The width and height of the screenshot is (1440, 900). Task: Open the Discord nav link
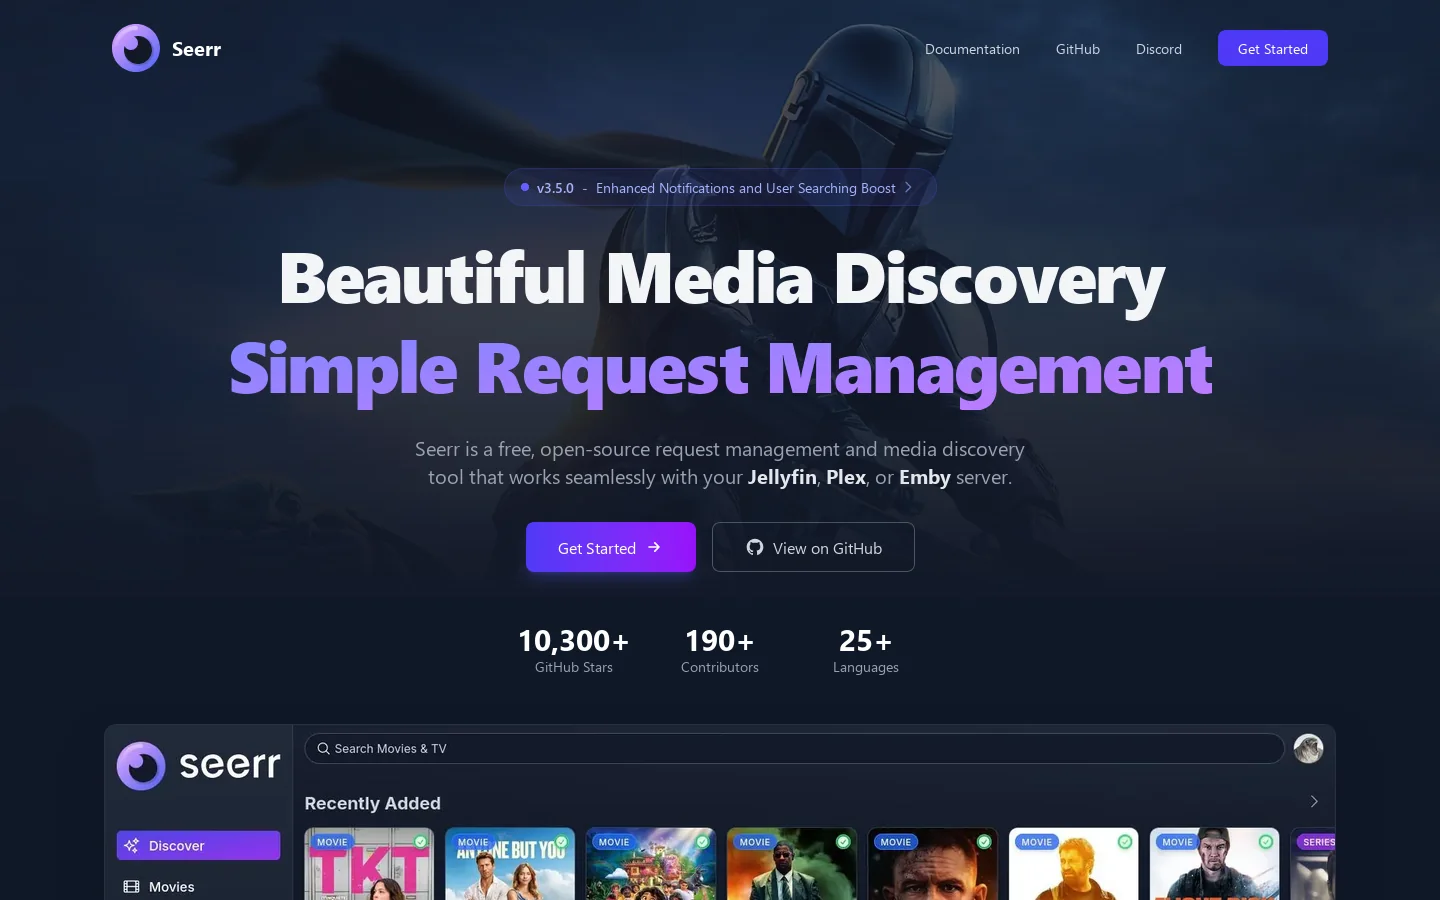tap(1159, 49)
